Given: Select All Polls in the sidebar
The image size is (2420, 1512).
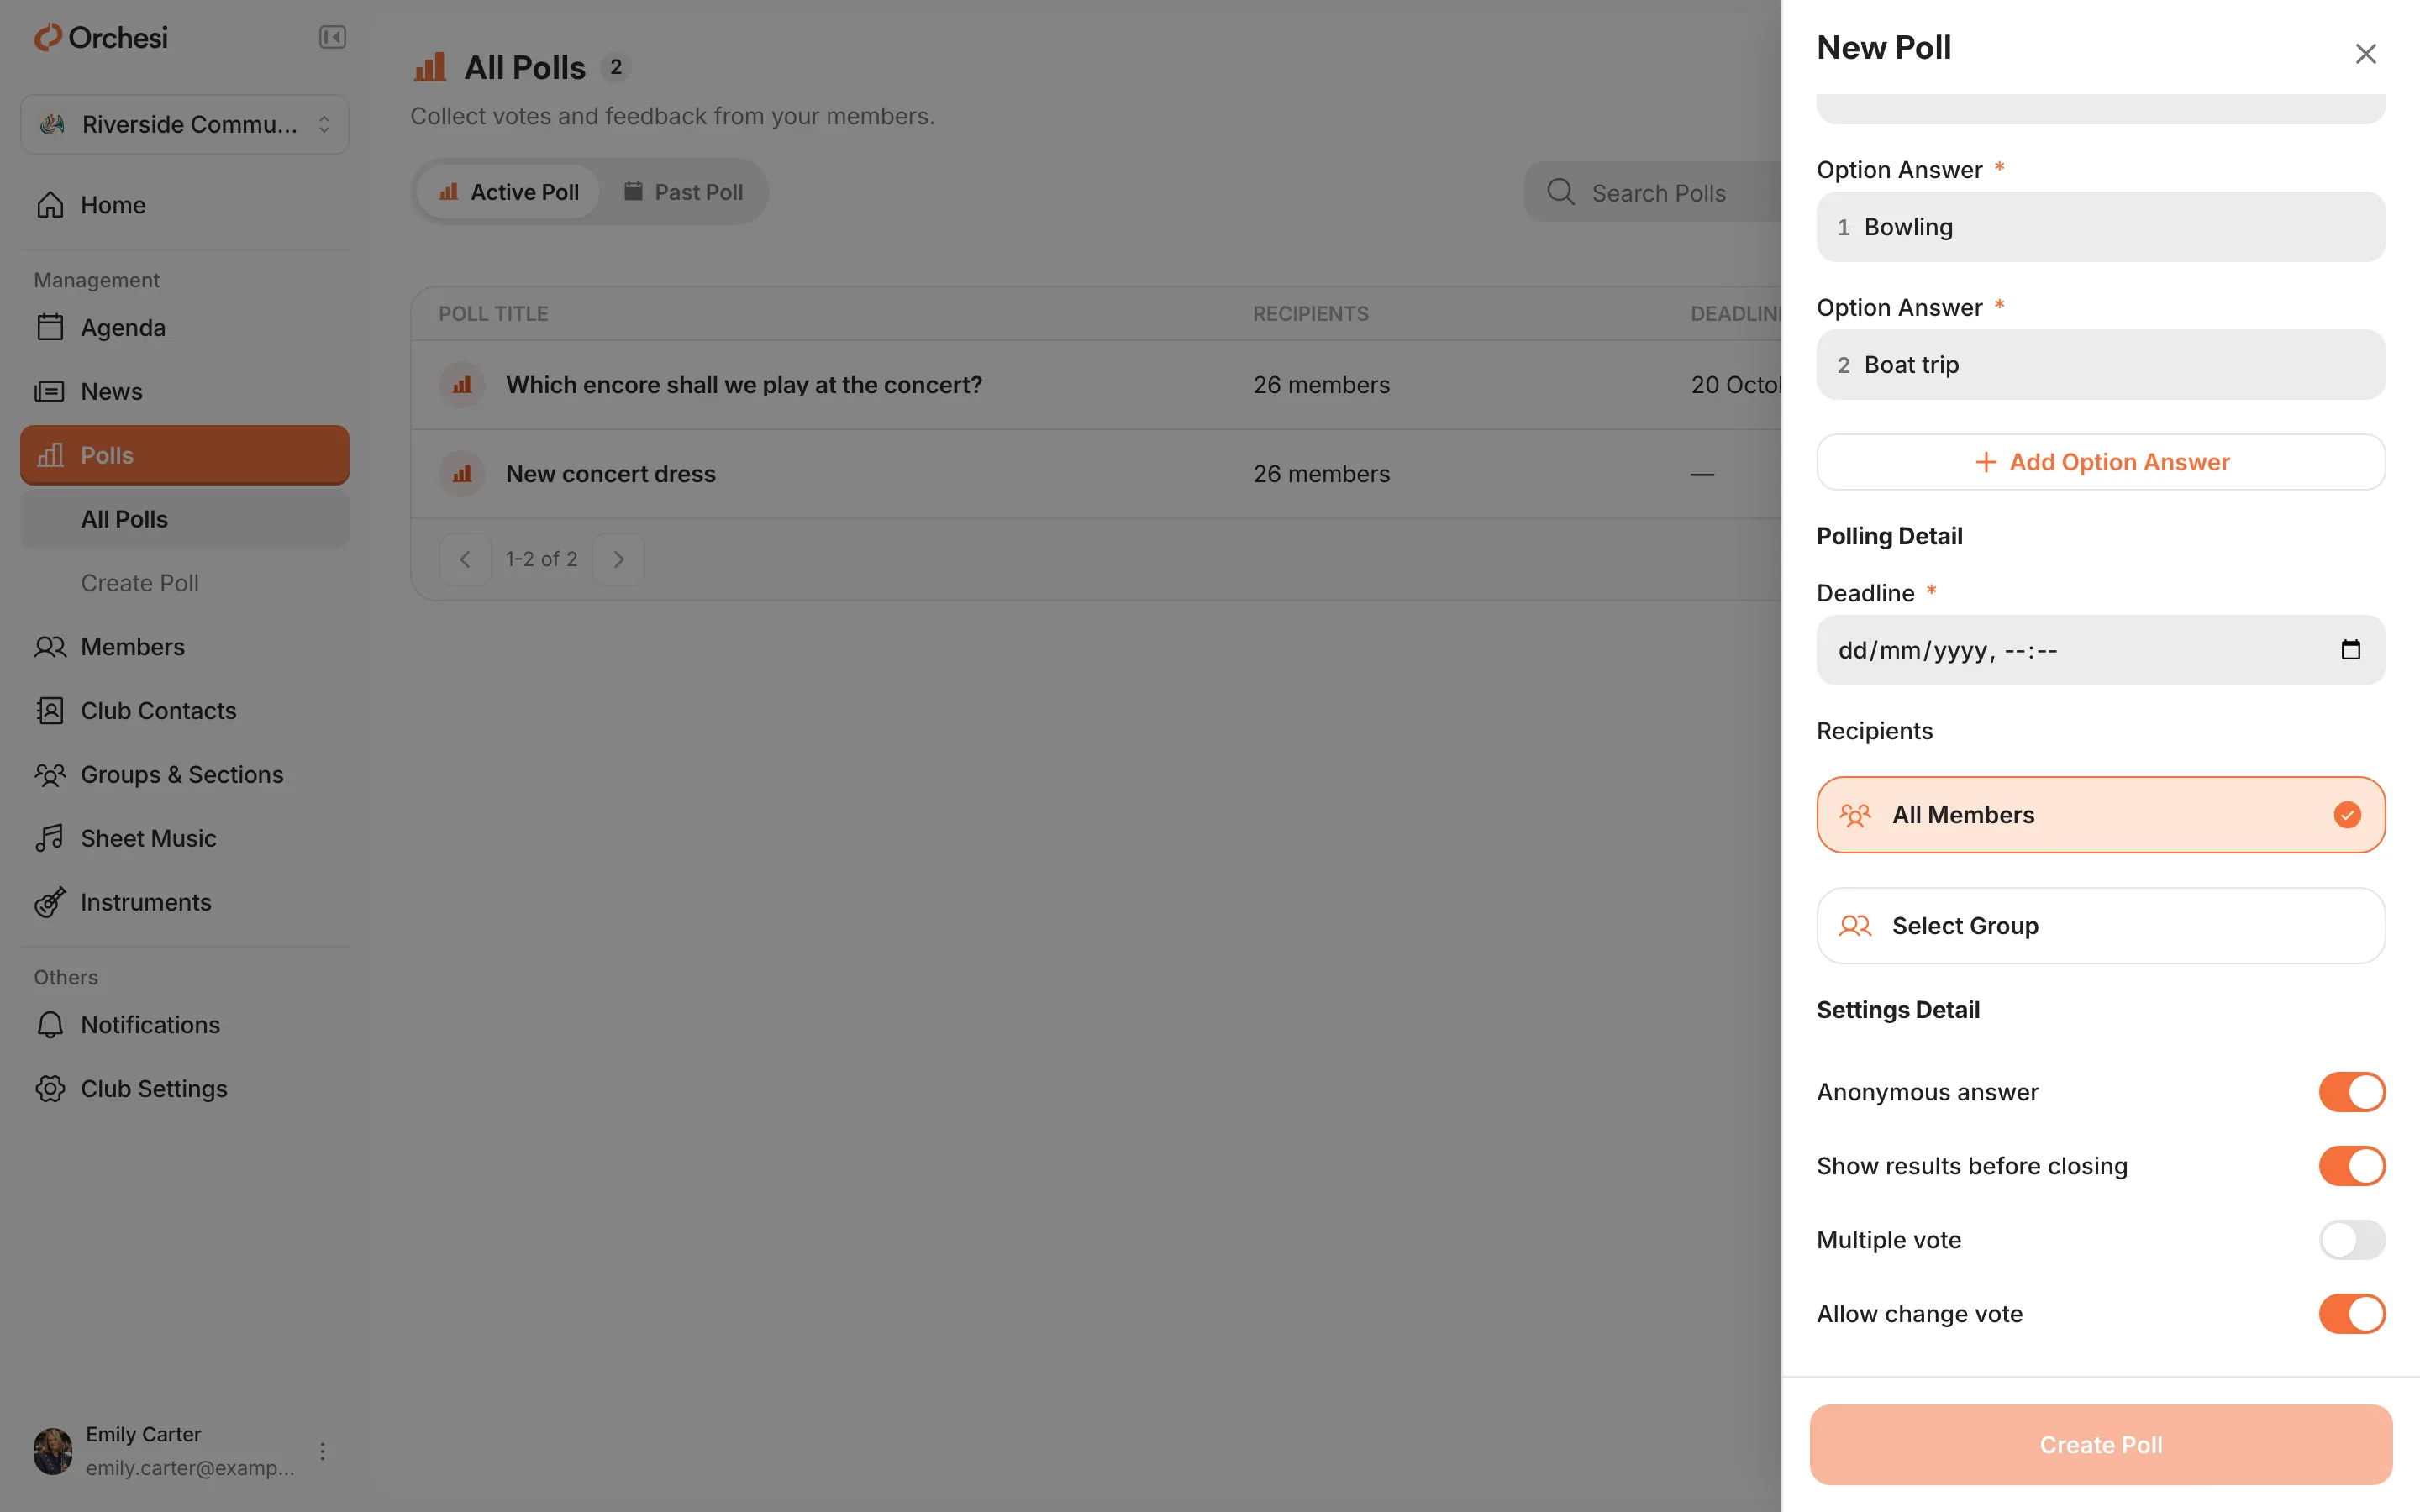Looking at the screenshot, I should pos(185,519).
